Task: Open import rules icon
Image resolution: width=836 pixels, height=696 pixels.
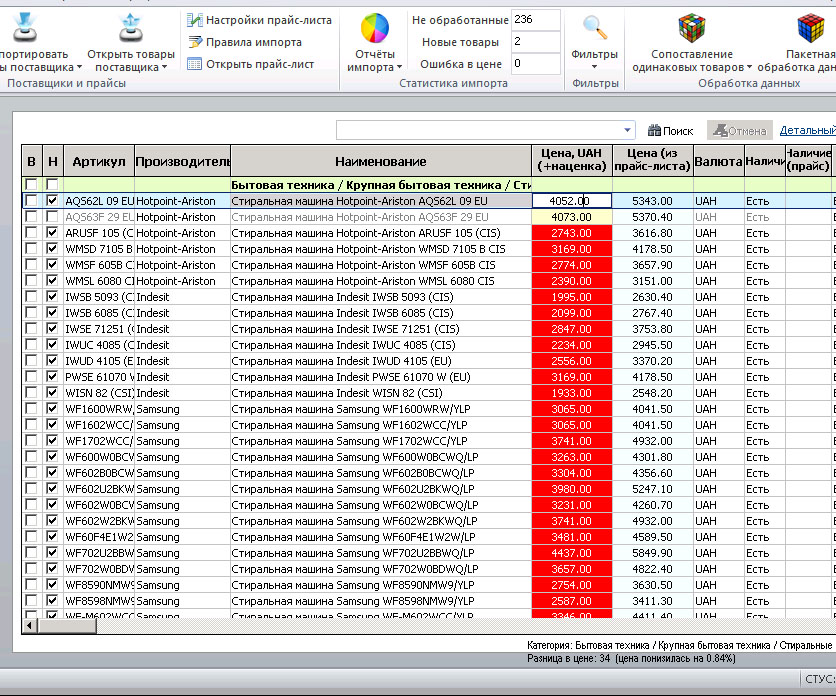Action: click(194, 42)
